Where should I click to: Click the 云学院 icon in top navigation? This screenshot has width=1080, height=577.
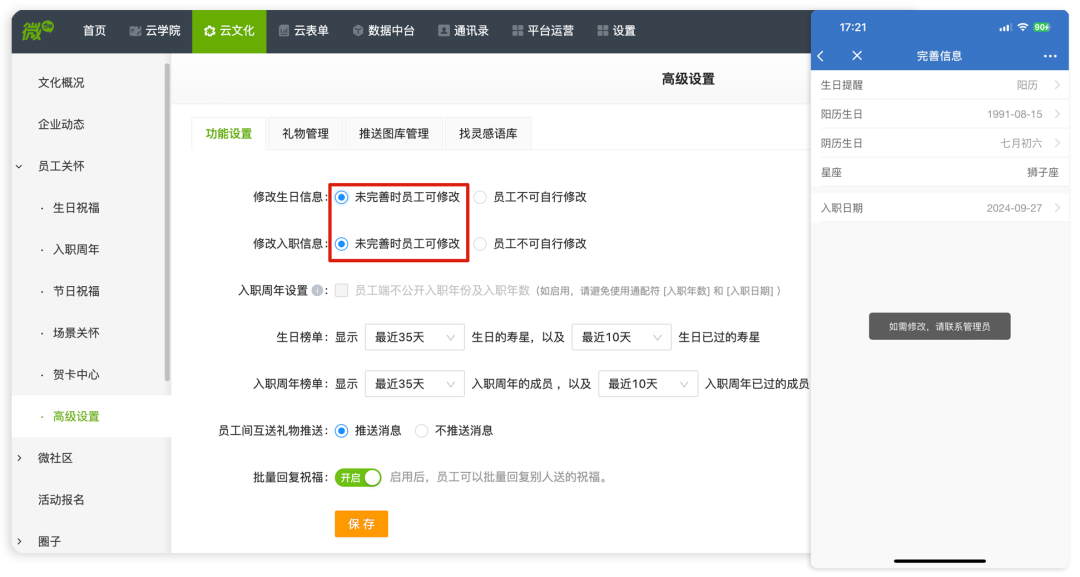coord(135,31)
